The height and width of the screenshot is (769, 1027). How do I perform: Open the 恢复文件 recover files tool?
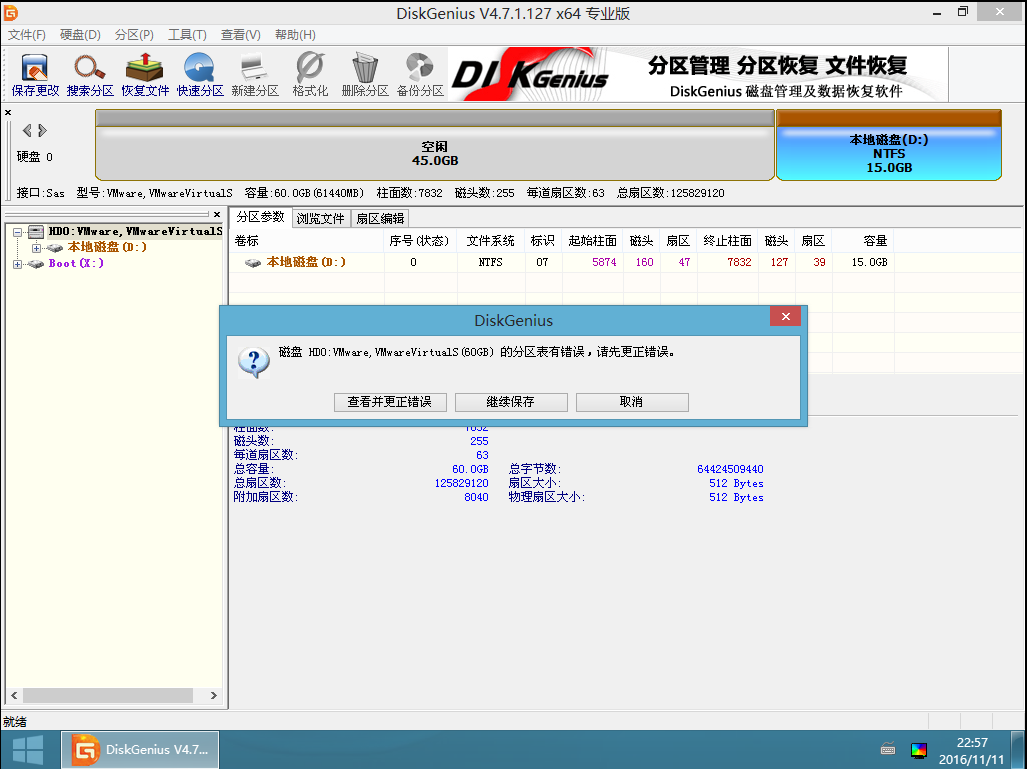pos(145,75)
